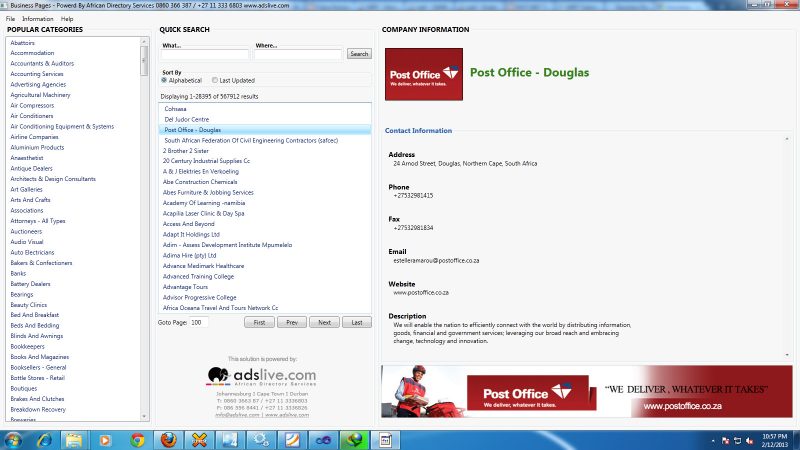The width and height of the screenshot is (800, 450).
Task: Open Windows Explorer folder taskbar icon
Action: pyautogui.click(x=73, y=440)
